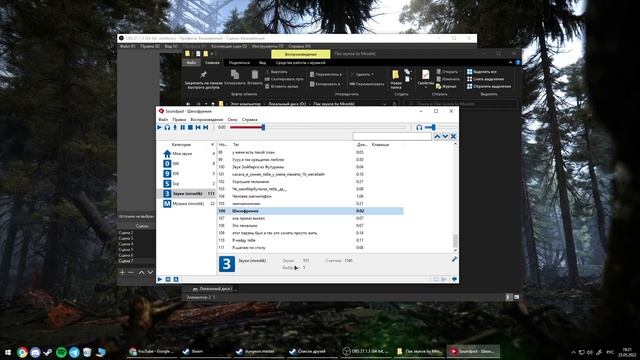Screen dimensions: 640x360
Task: Select sound row number 109 lasting 0:14
Action: point(310,233)
